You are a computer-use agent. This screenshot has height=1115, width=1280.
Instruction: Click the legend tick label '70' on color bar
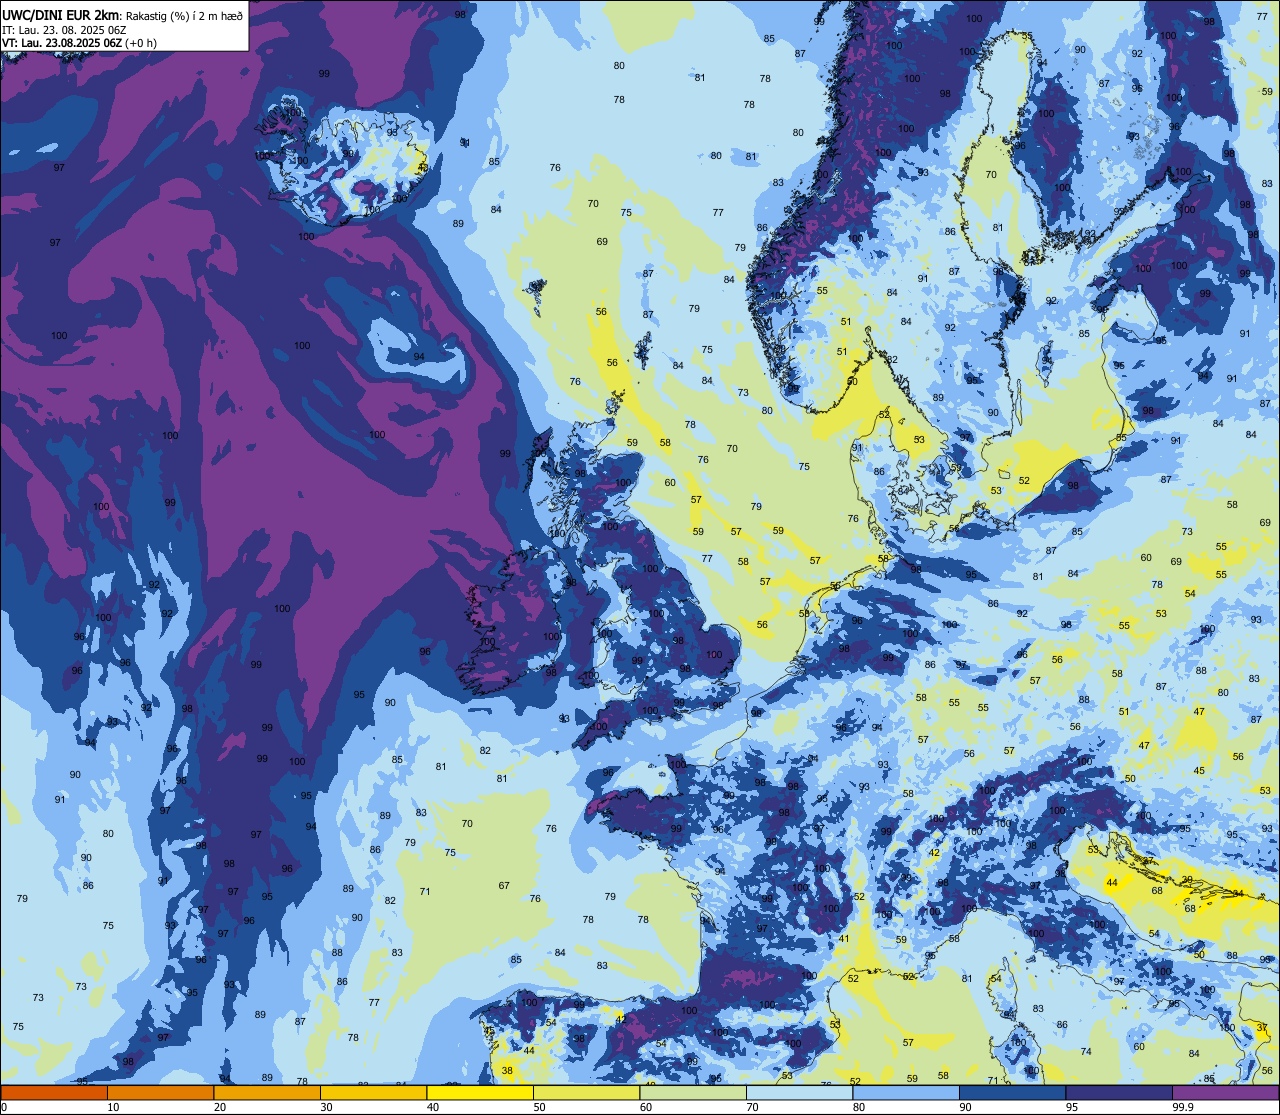click(752, 1107)
